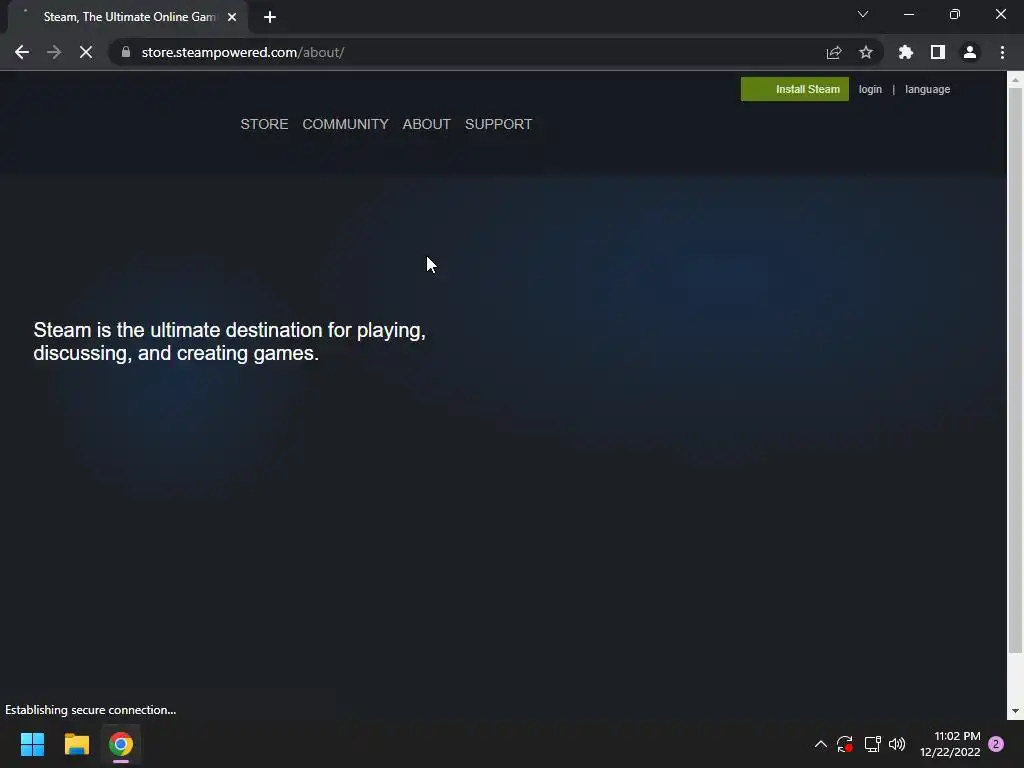Open a new tab
1024x768 pixels.
tap(270, 17)
